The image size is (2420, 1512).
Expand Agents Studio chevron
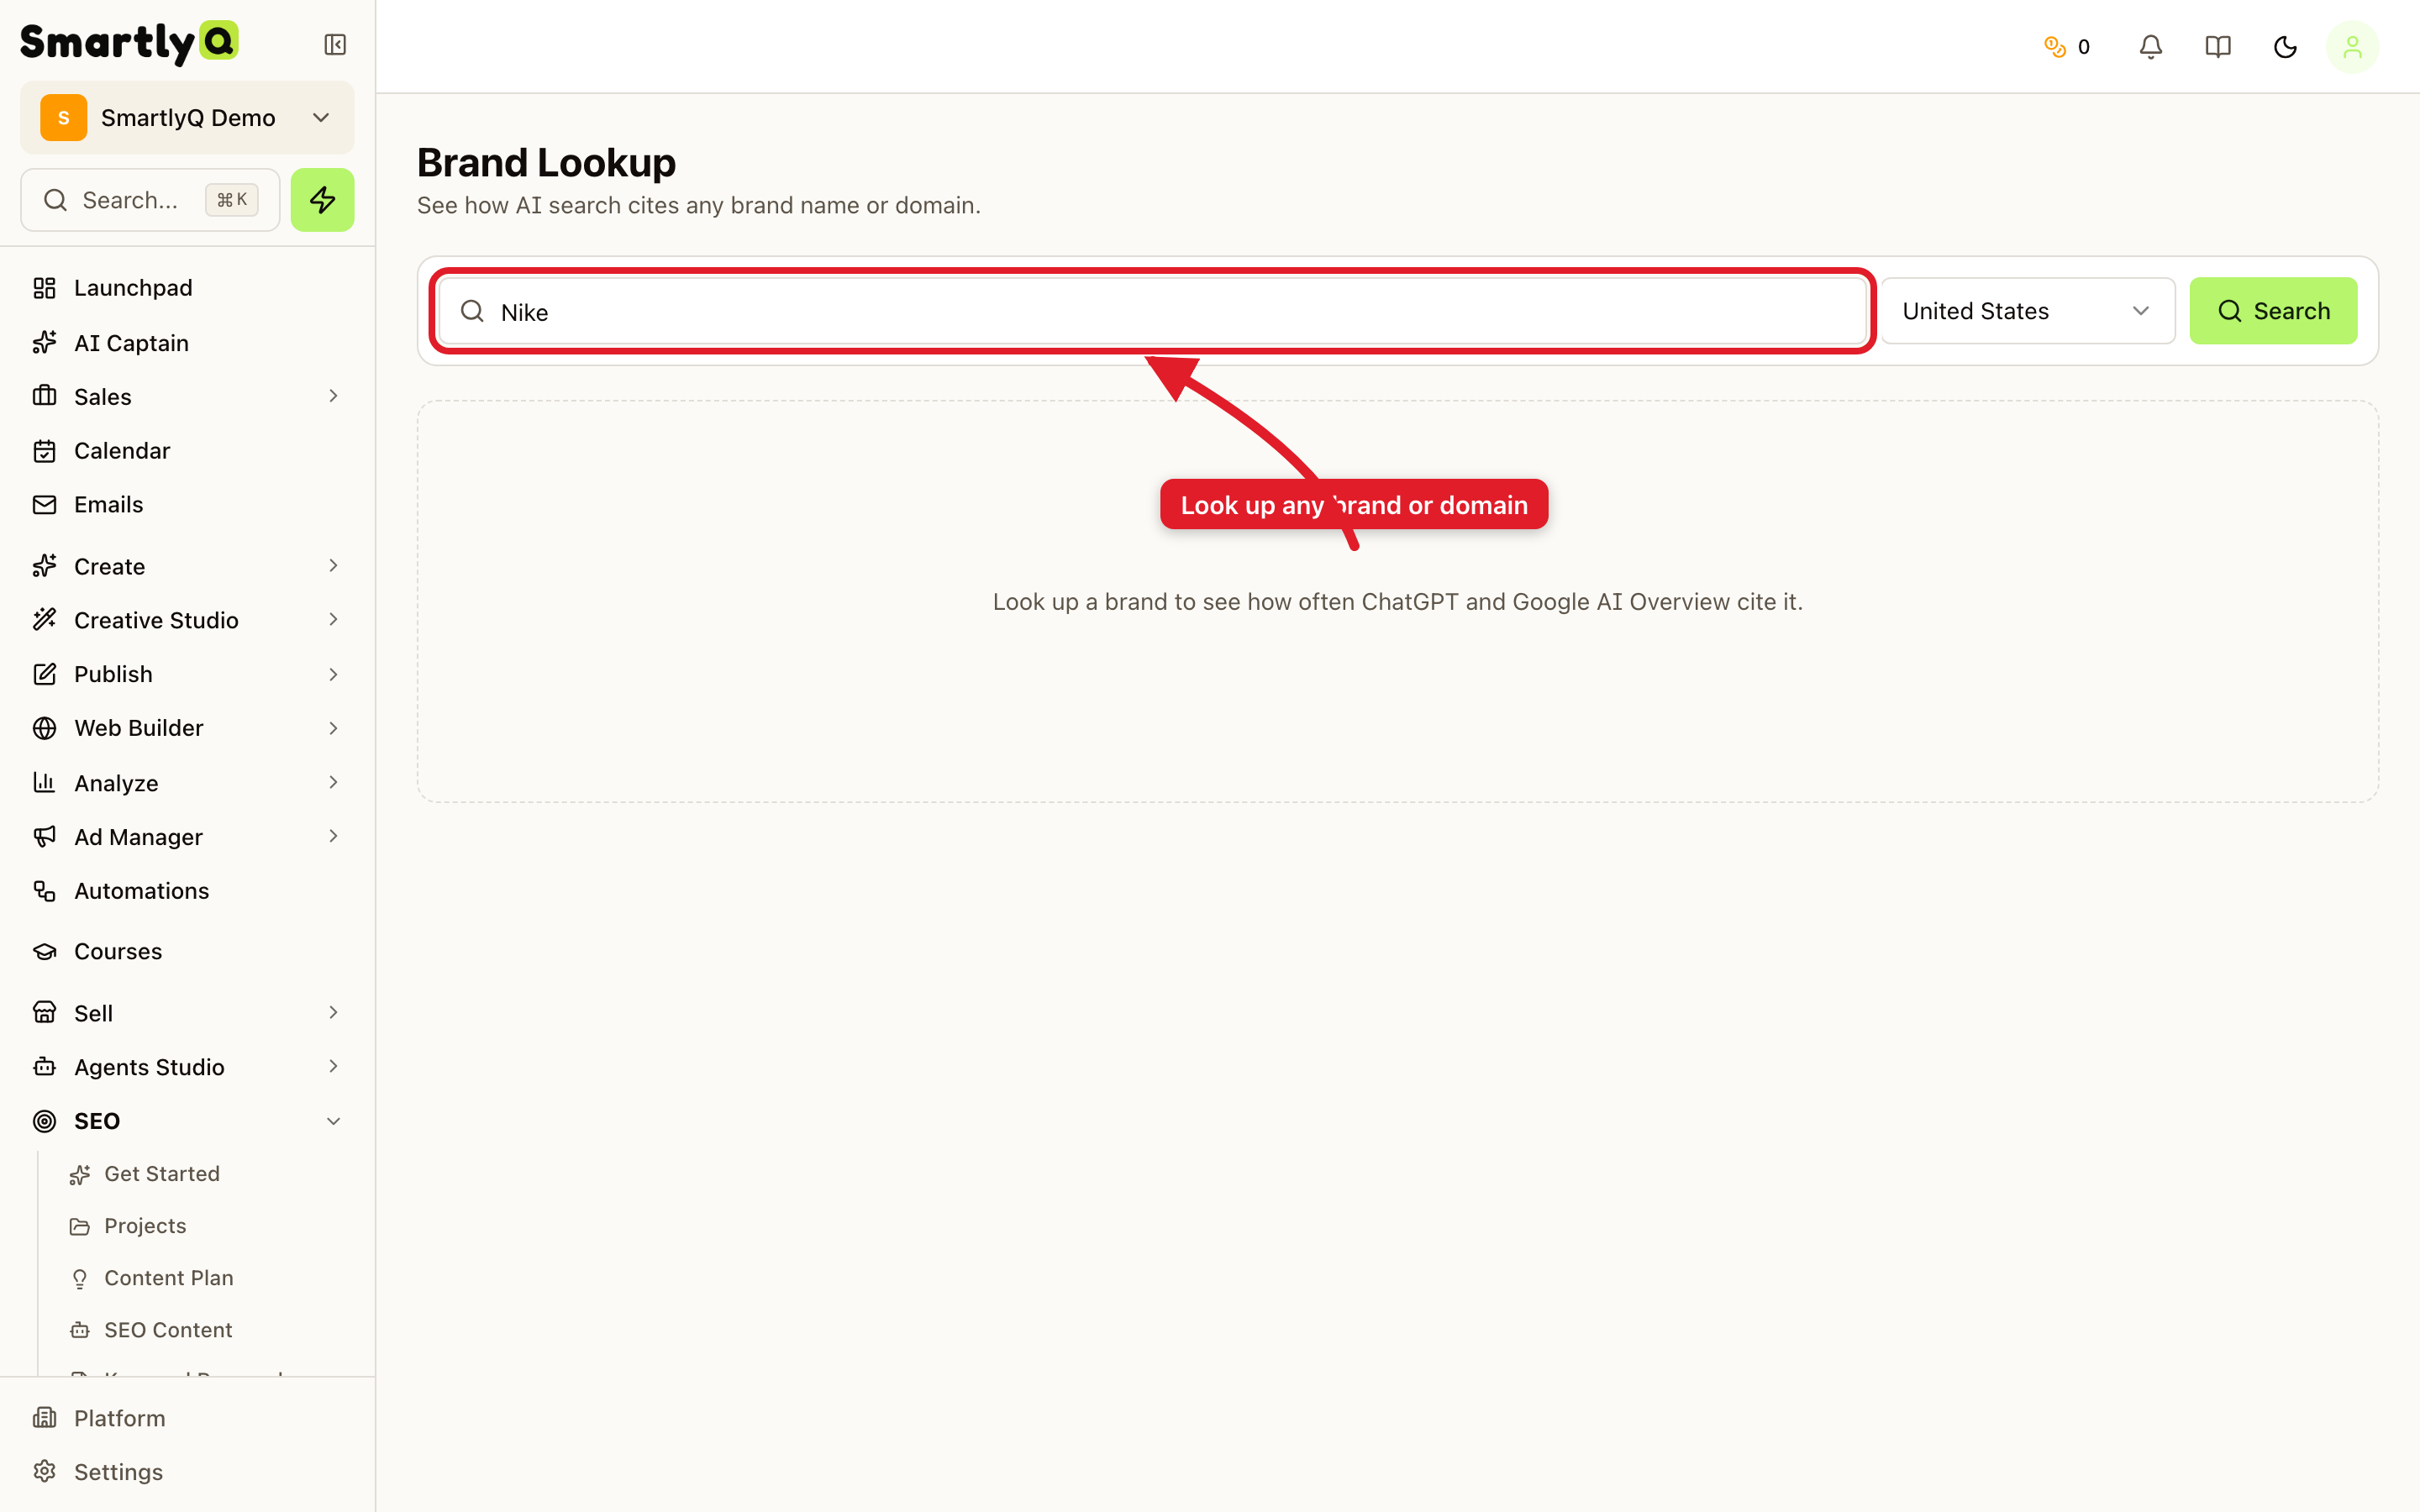pos(333,1067)
